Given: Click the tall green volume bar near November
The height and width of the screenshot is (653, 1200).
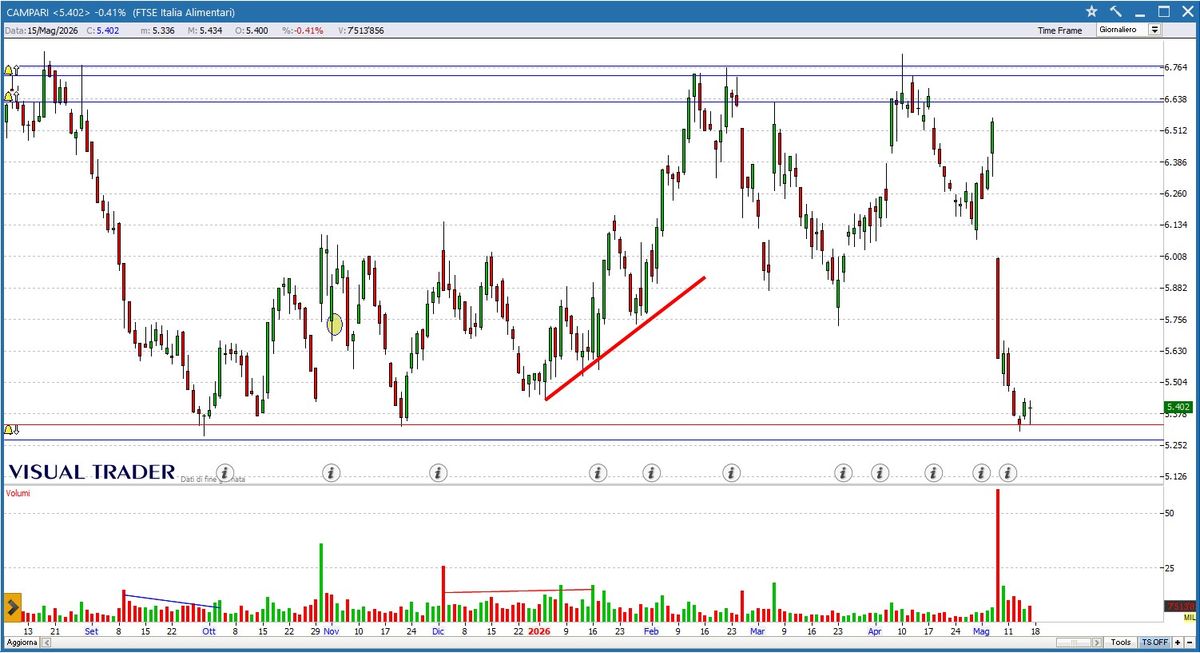Looking at the screenshot, I should click(321, 582).
